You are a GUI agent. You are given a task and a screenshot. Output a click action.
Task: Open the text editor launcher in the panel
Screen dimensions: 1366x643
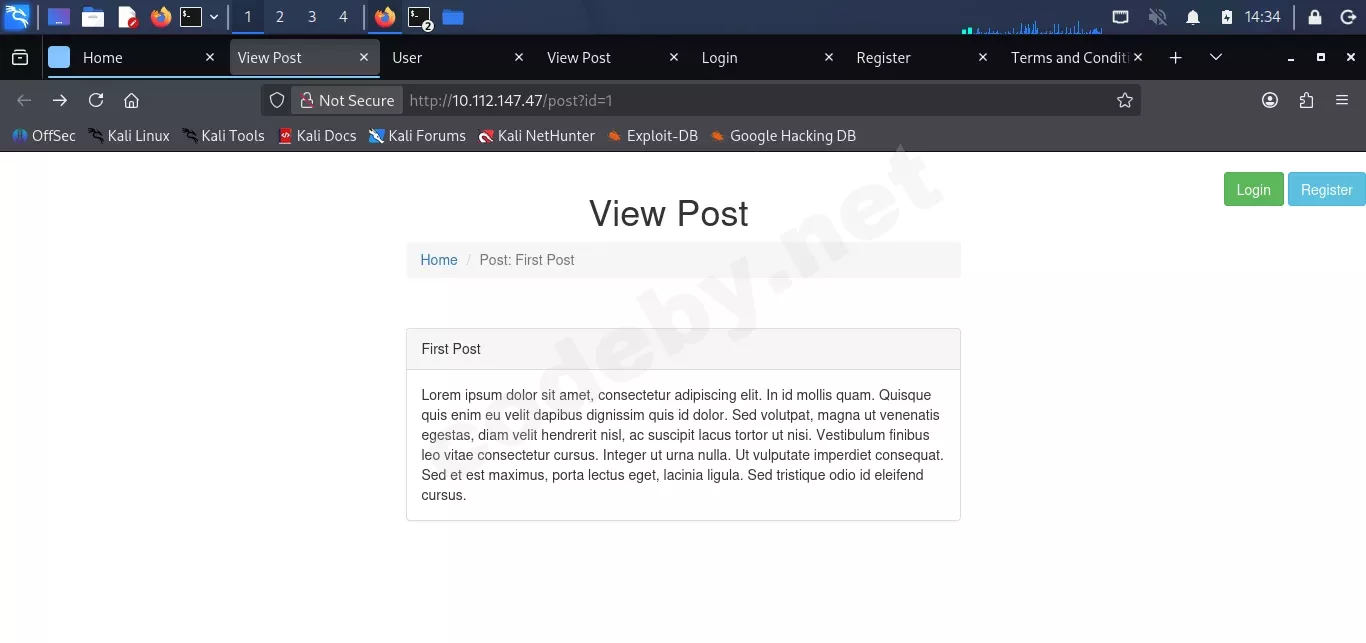point(127,17)
